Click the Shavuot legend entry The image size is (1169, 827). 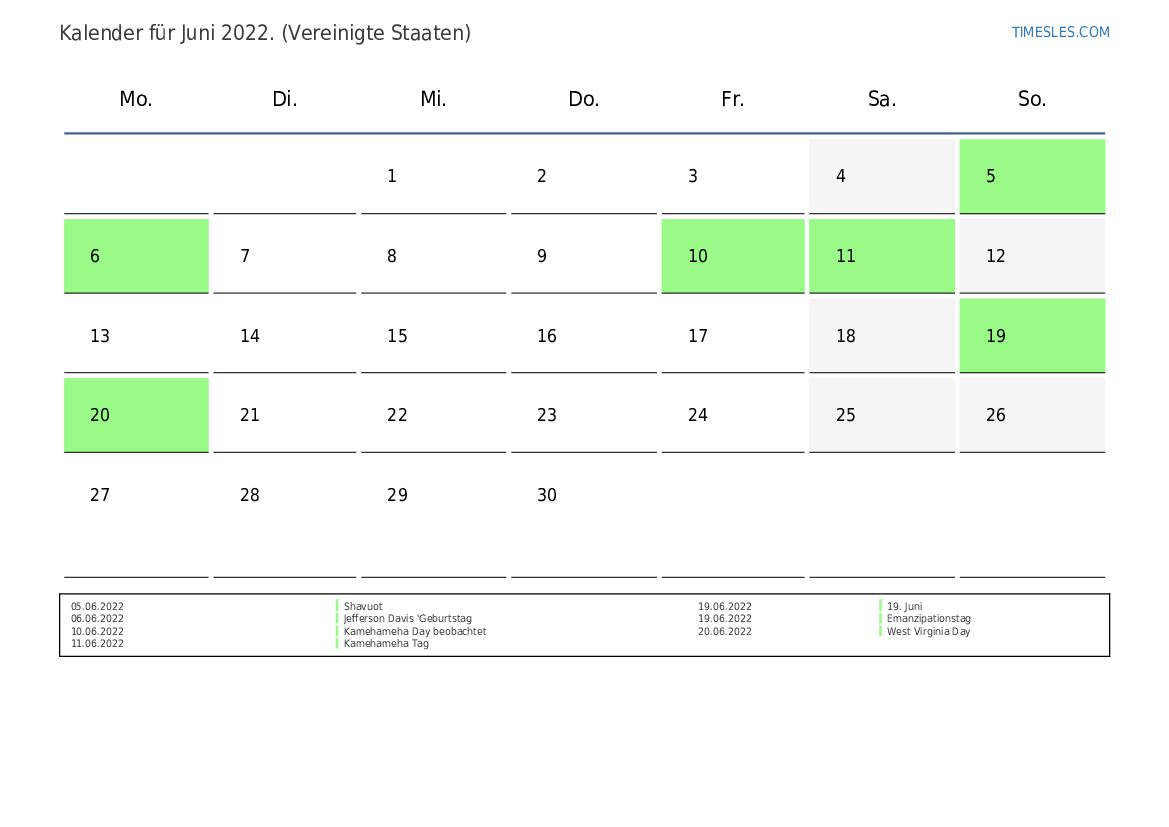click(363, 606)
